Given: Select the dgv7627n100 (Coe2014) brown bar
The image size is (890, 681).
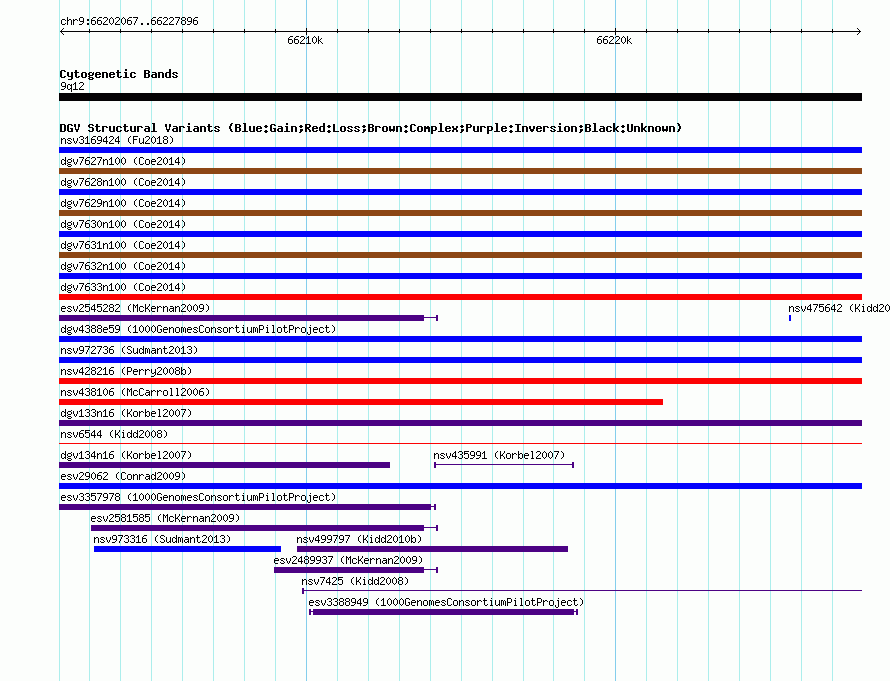Looking at the screenshot, I should 460,171.
